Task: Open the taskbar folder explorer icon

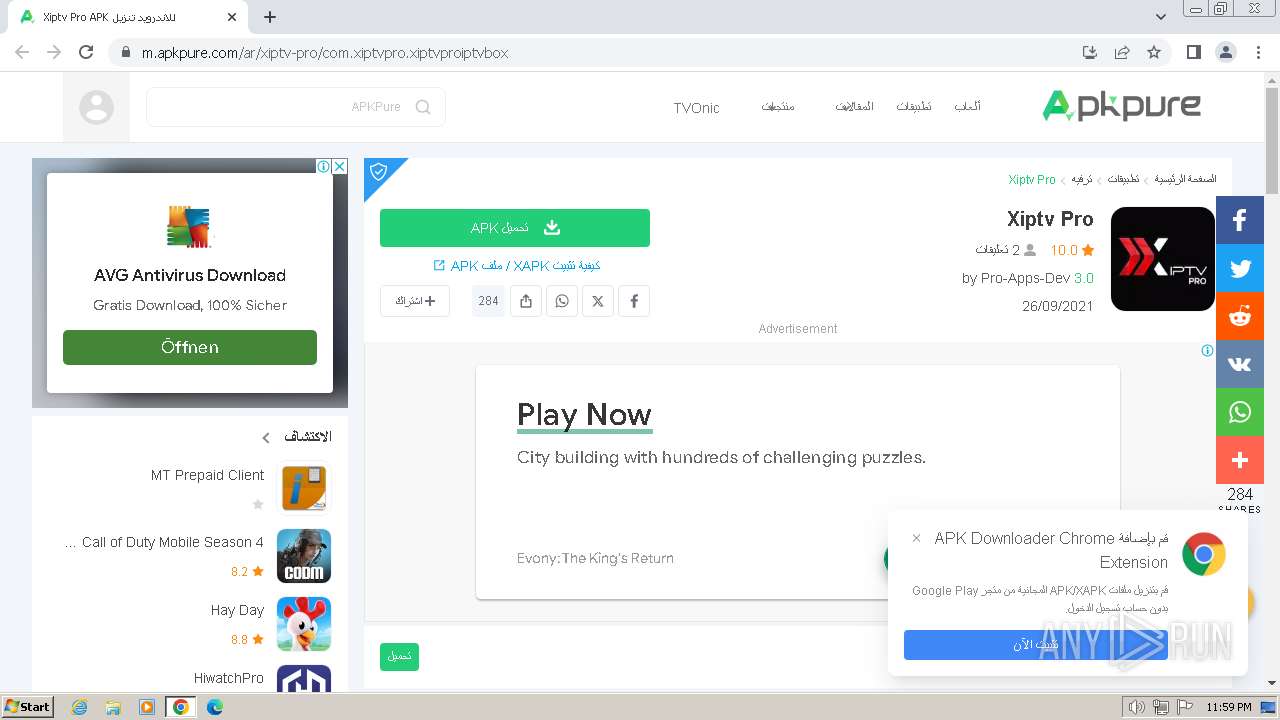Action: click(x=113, y=707)
